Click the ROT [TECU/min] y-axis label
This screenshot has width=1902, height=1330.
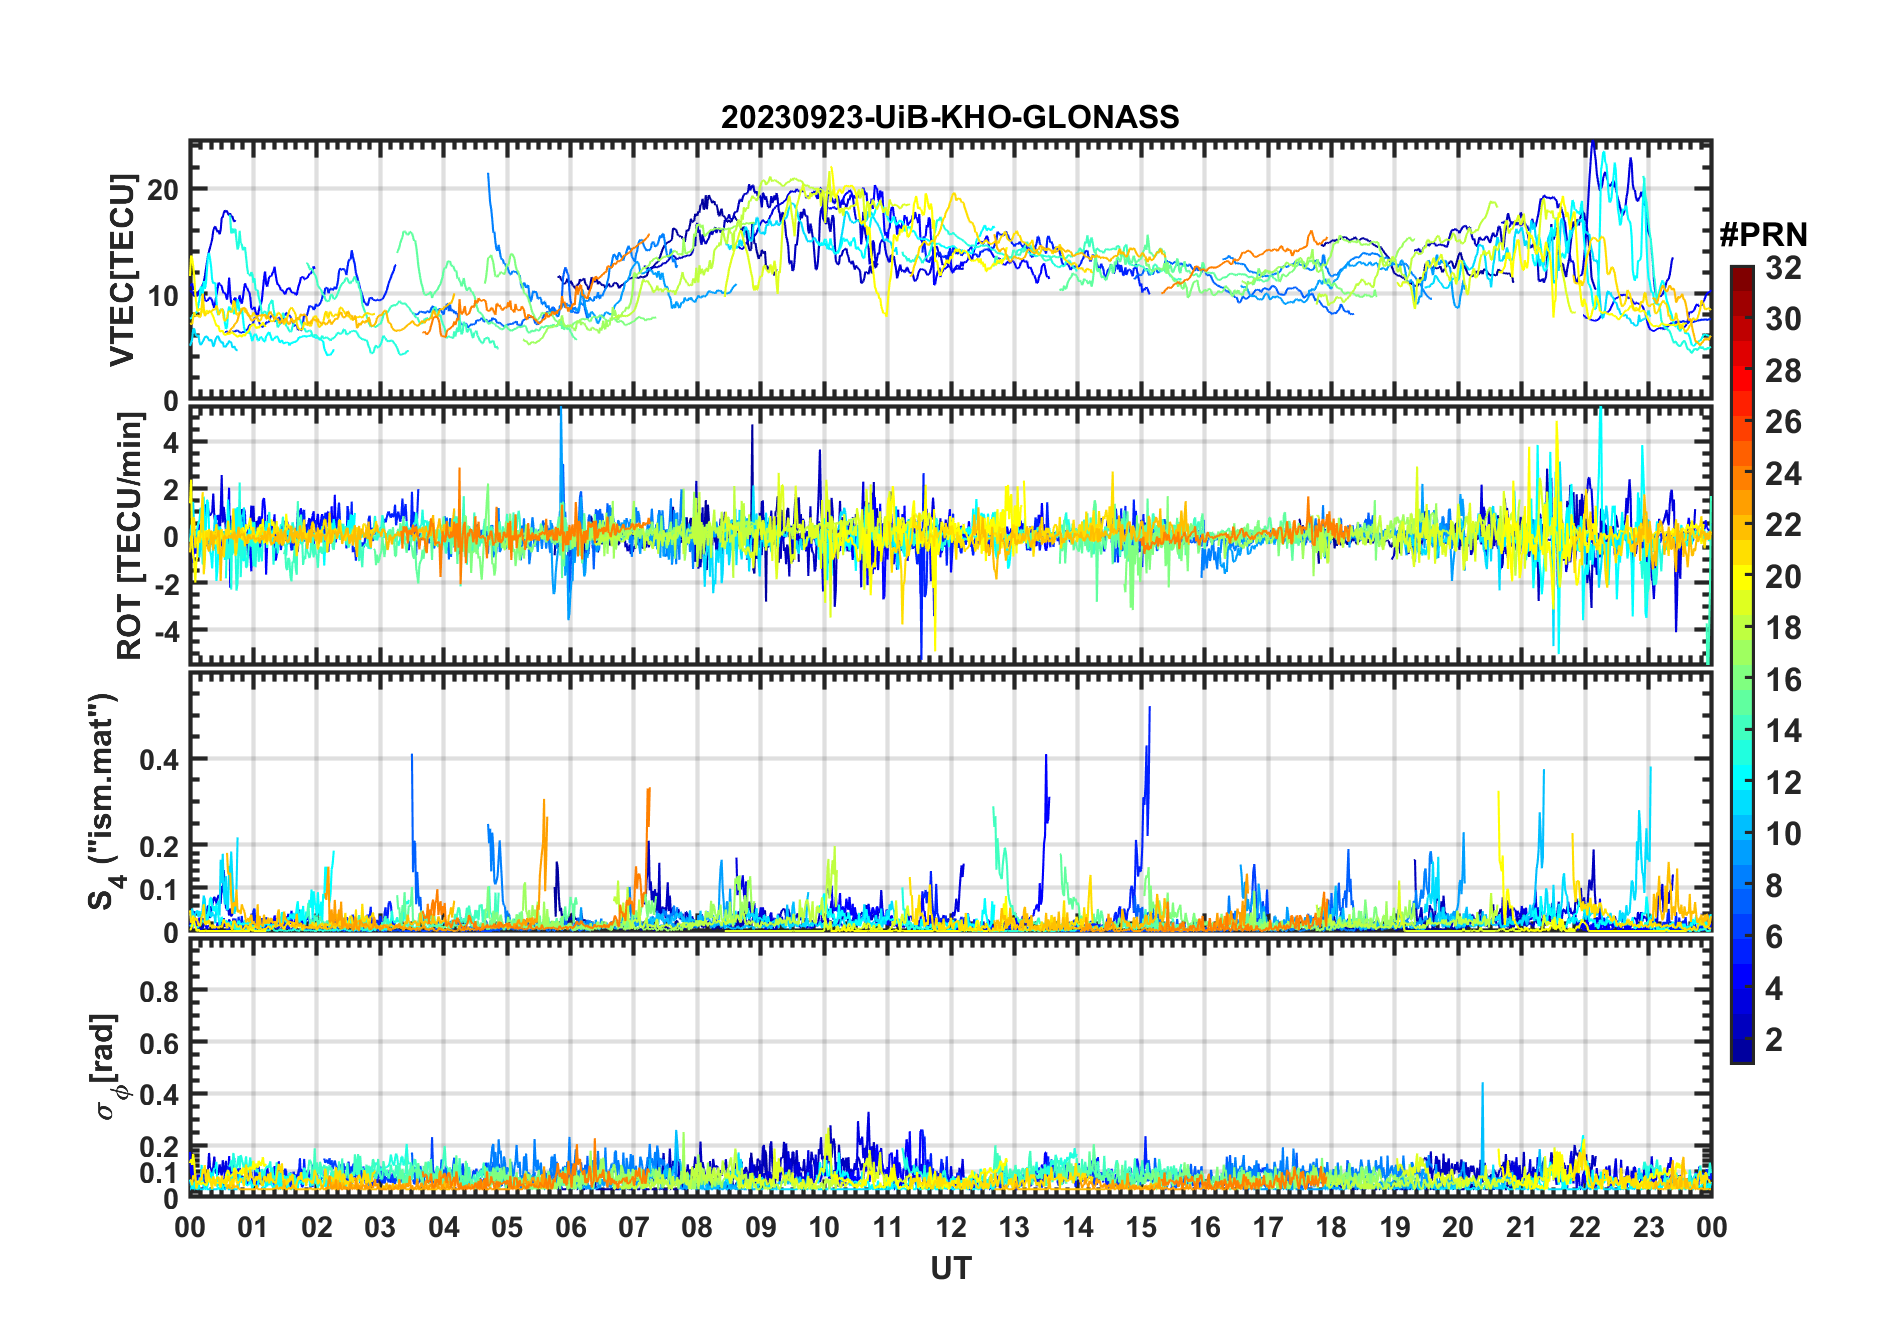(130, 536)
